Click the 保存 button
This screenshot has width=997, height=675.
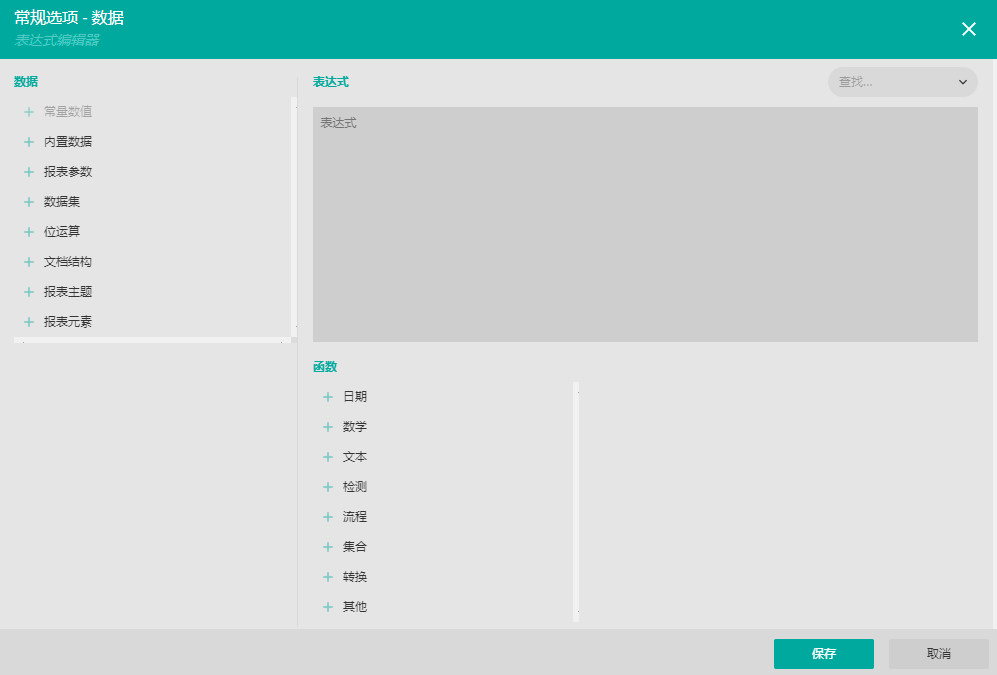point(823,654)
